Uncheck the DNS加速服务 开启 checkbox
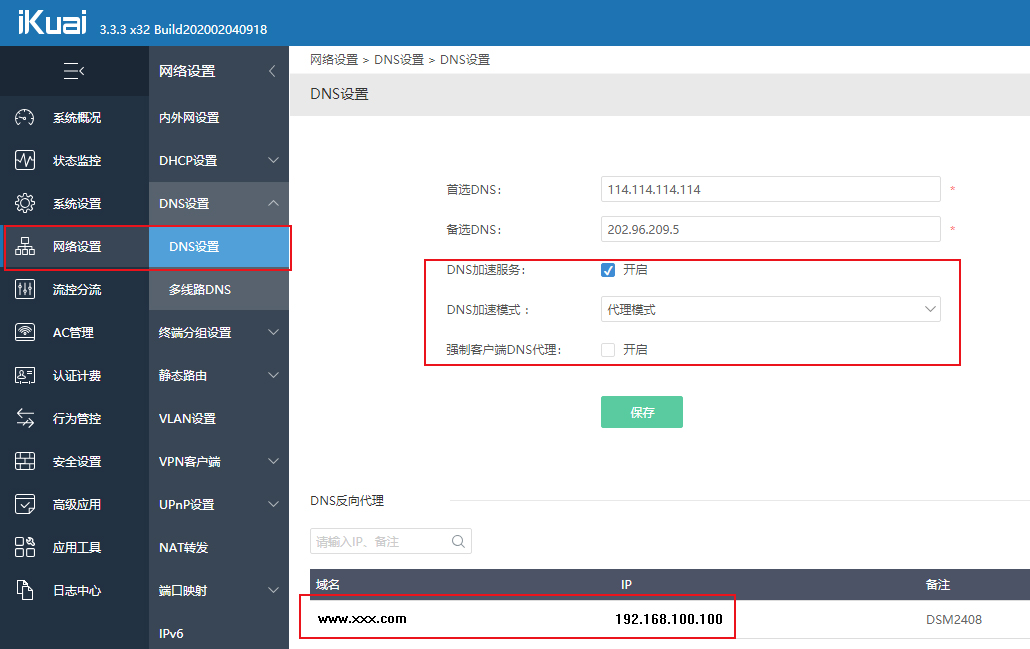 point(608,270)
